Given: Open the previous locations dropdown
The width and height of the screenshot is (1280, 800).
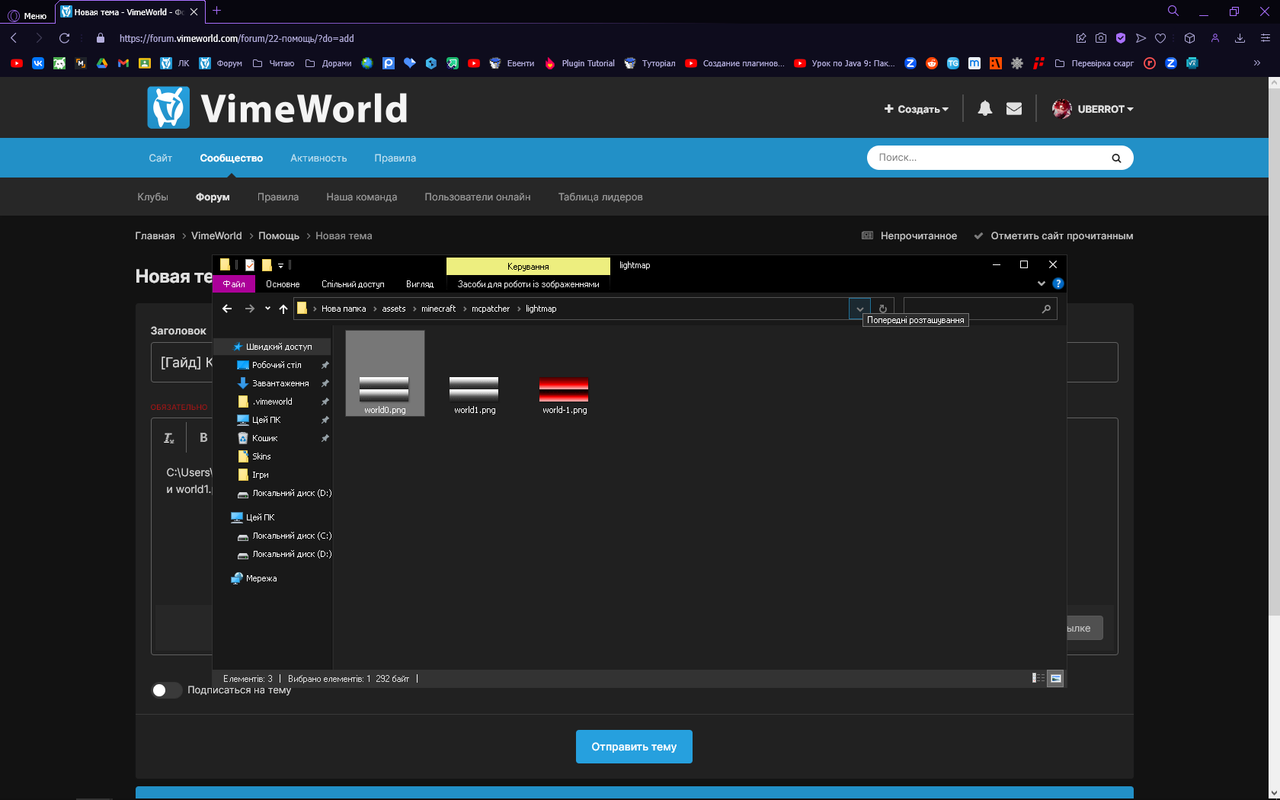Looking at the screenshot, I should coord(859,309).
